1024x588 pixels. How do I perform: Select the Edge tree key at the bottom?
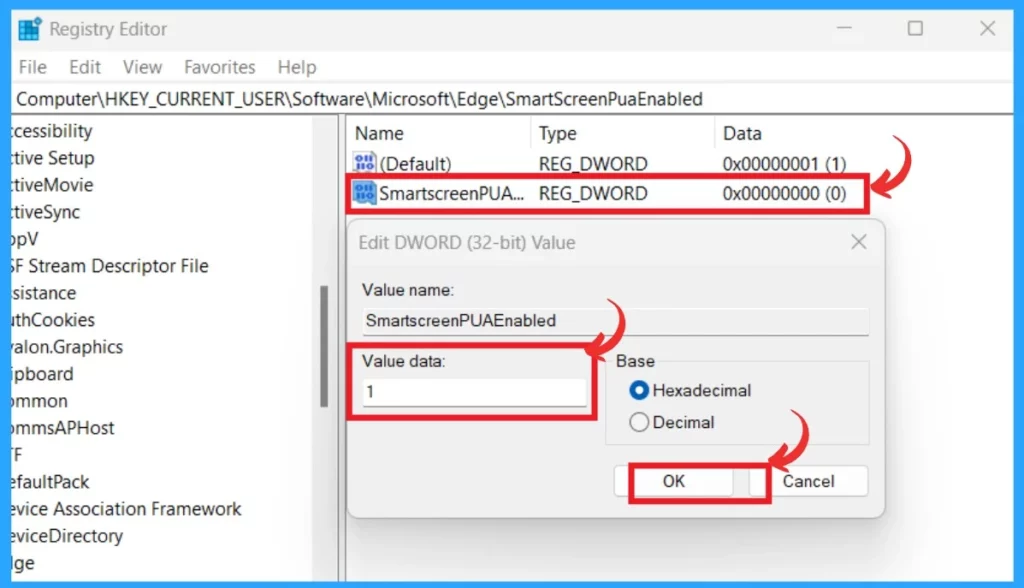pyautogui.click(x=23, y=563)
